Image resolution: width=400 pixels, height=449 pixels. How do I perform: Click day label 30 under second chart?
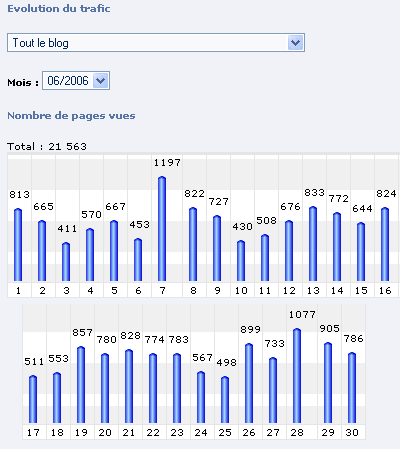point(352,433)
